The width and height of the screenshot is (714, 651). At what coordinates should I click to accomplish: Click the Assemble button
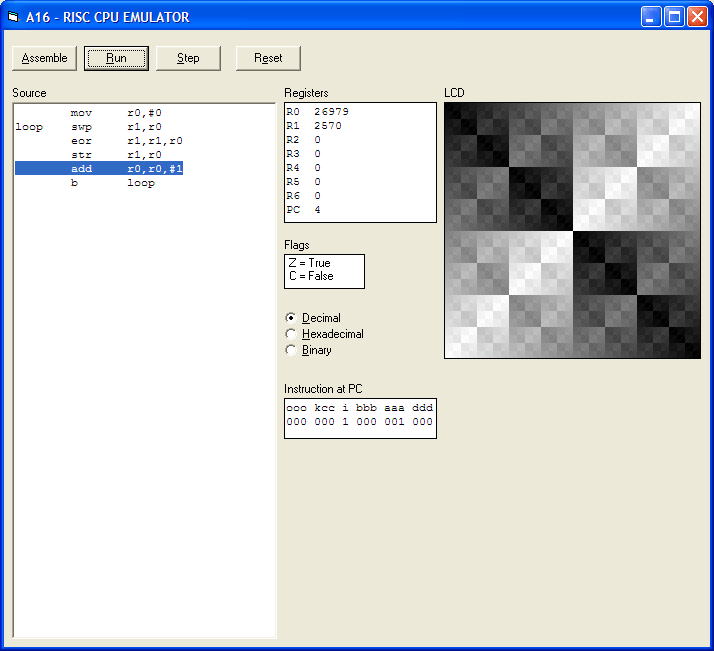pyautogui.click(x=44, y=58)
